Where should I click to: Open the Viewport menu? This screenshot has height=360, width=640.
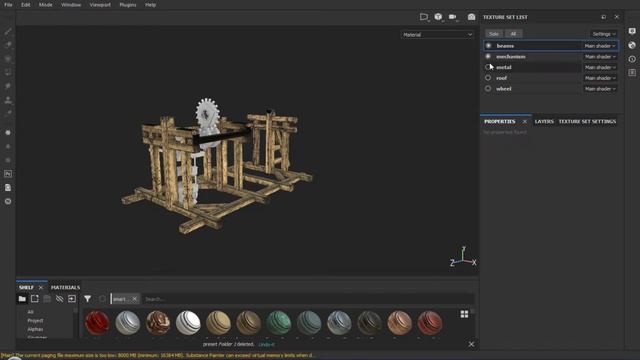click(x=100, y=5)
